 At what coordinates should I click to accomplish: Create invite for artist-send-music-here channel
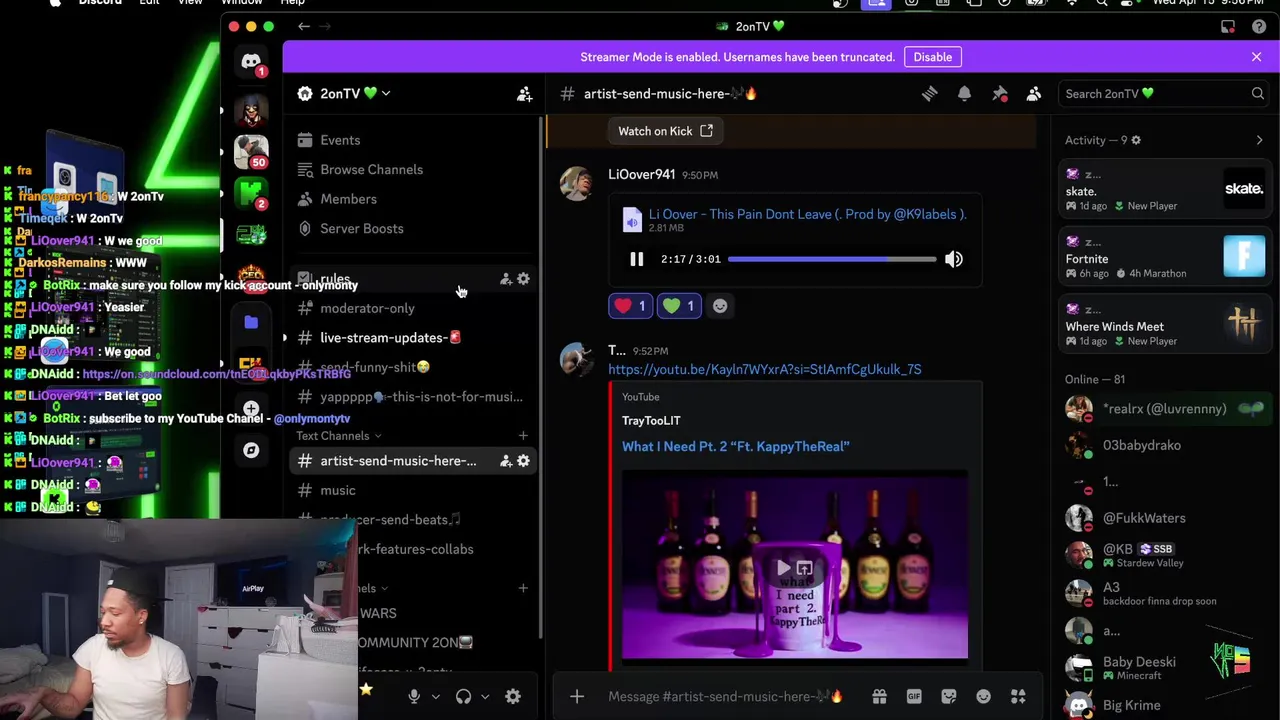506,461
